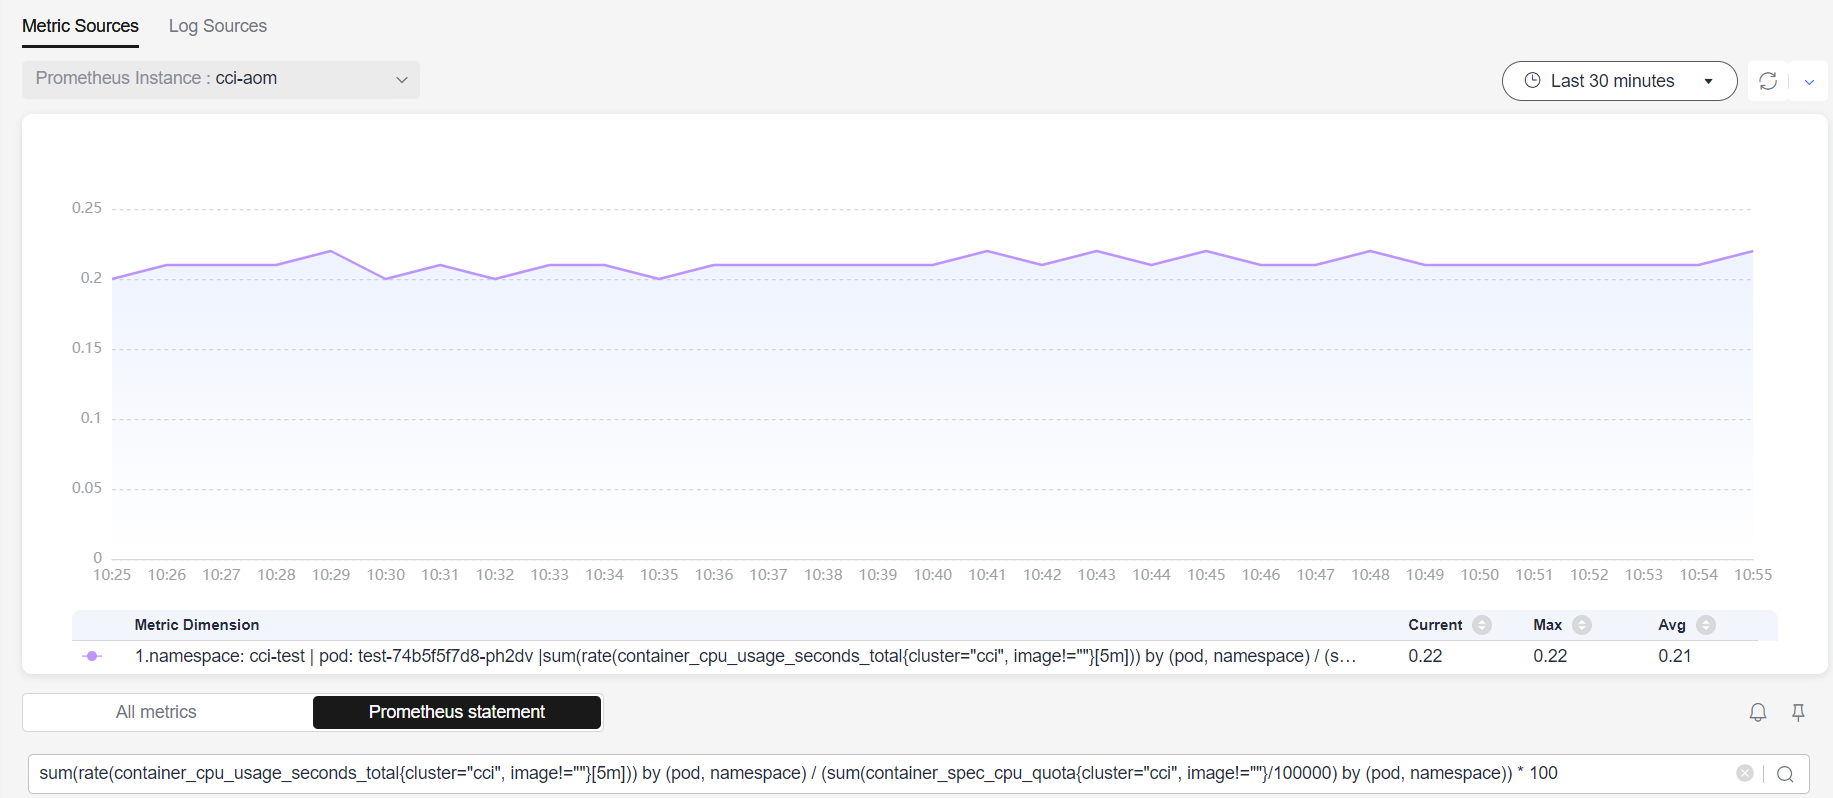Click the bell alarm rule icon
Screen dimensions: 1833x798
point(1757,712)
